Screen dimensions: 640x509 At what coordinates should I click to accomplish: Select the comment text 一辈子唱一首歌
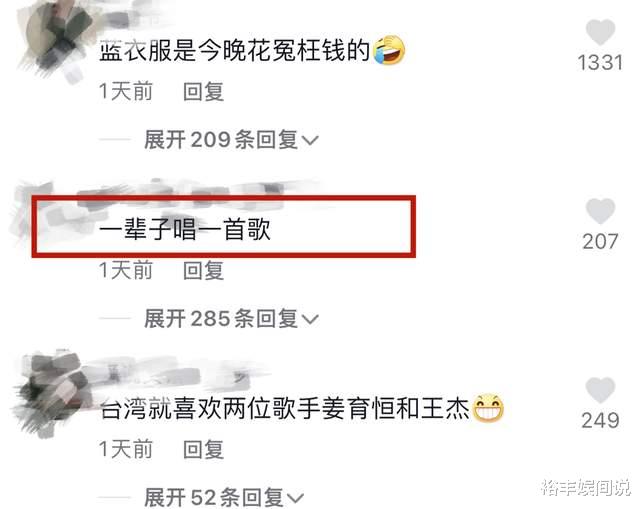tap(185, 229)
